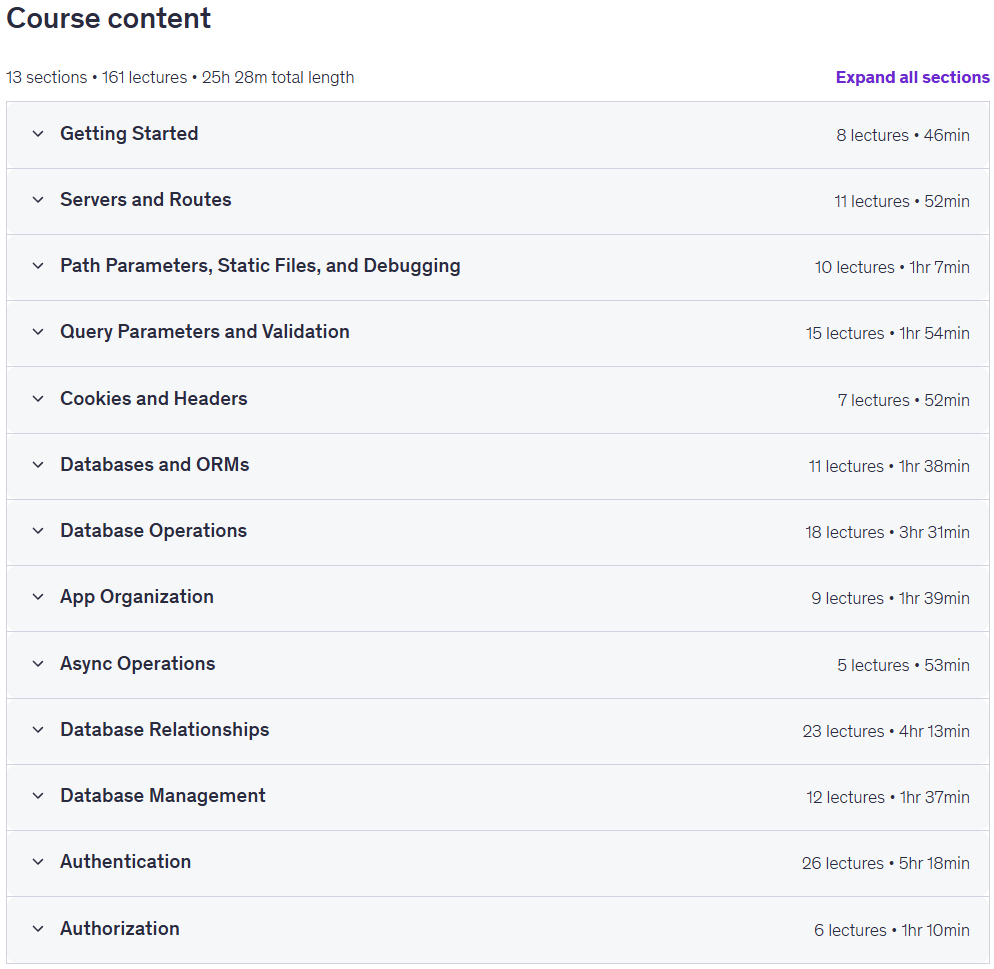Click the Database Operations title
Viewport: 994px width, 969px height.
(x=153, y=530)
